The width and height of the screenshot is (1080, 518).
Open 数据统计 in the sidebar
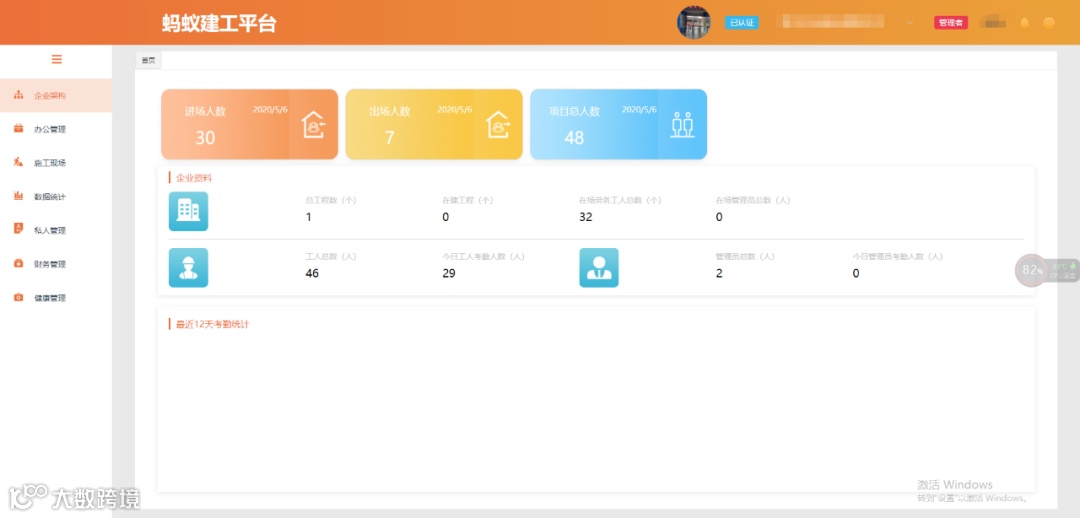point(56,196)
